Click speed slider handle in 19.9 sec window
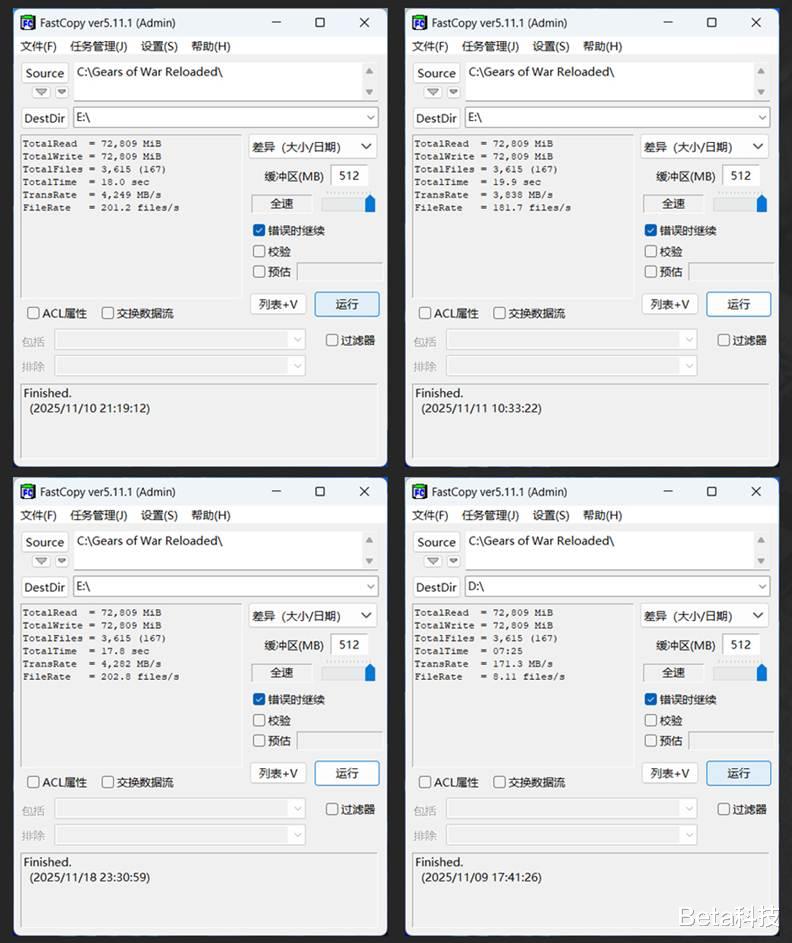The image size is (792, 943). [x=761, y=204]
